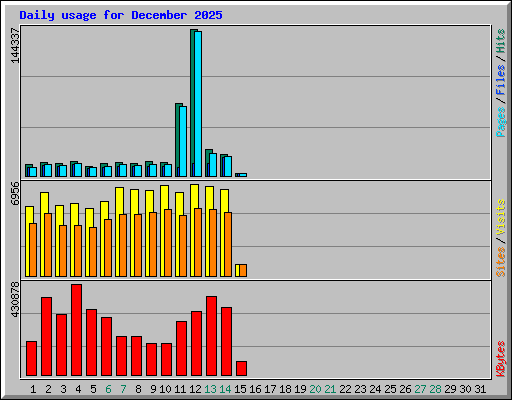This screenshot has width=512, height=400.
Task: Click the cyan hits bar for day 11
Action: pos(183,141)
